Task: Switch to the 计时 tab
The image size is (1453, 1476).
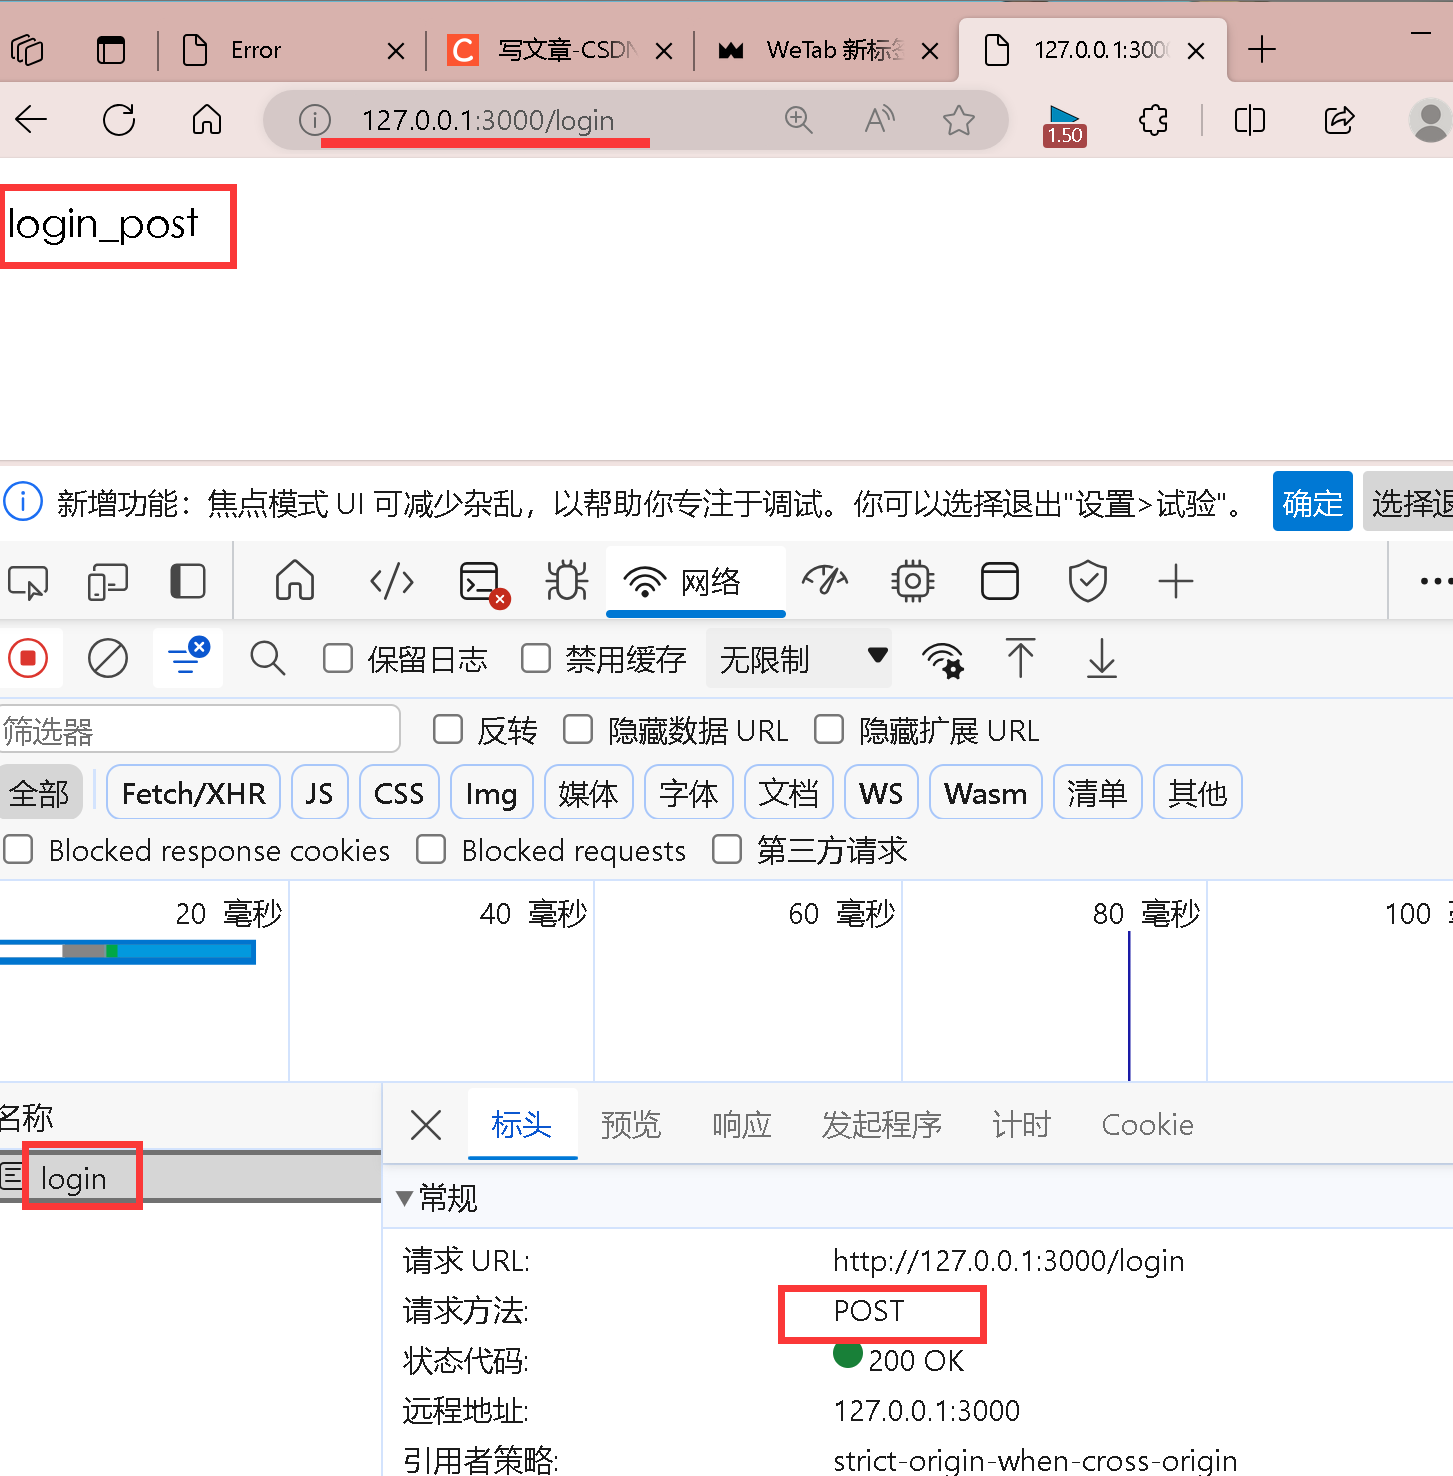Action: [x=1022, y=1125]
